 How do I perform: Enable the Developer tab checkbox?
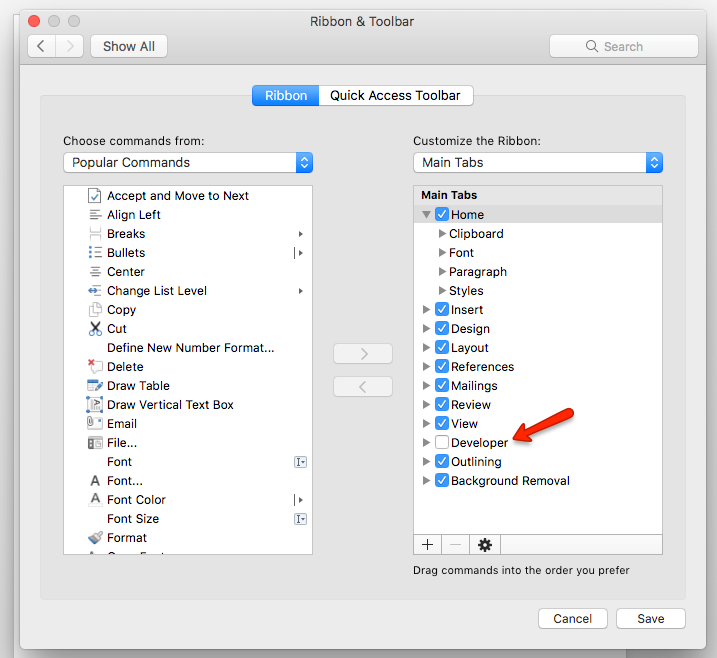click(x=442, y=443)
